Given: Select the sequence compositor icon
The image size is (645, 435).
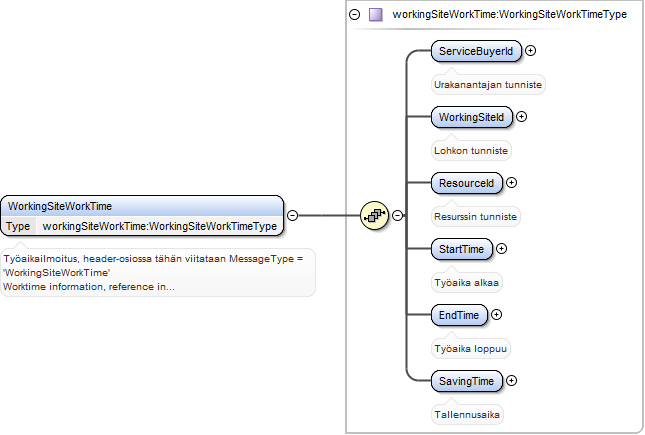Looking at the screenshot, I should tap(374, 215).
